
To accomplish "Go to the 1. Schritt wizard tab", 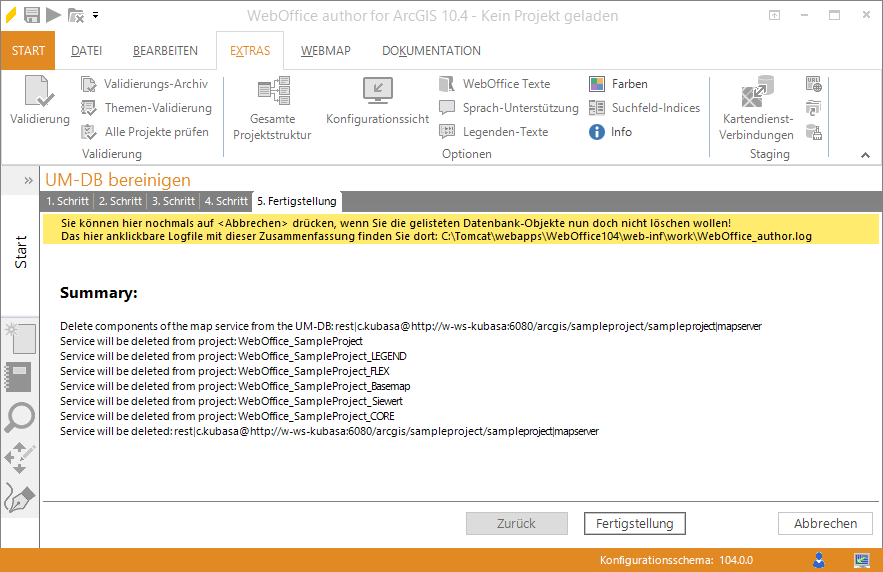I will [x=68, y=201].
